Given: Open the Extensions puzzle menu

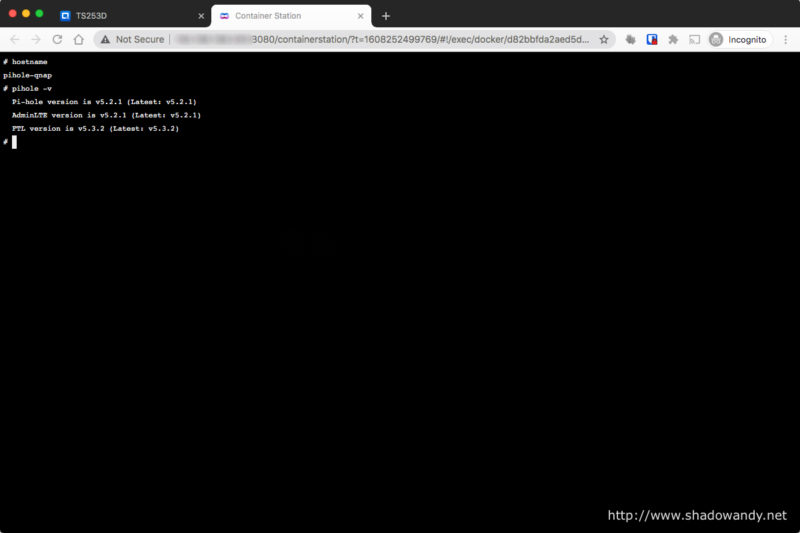Looking at the screenshot, I should [x=673, y=39].
